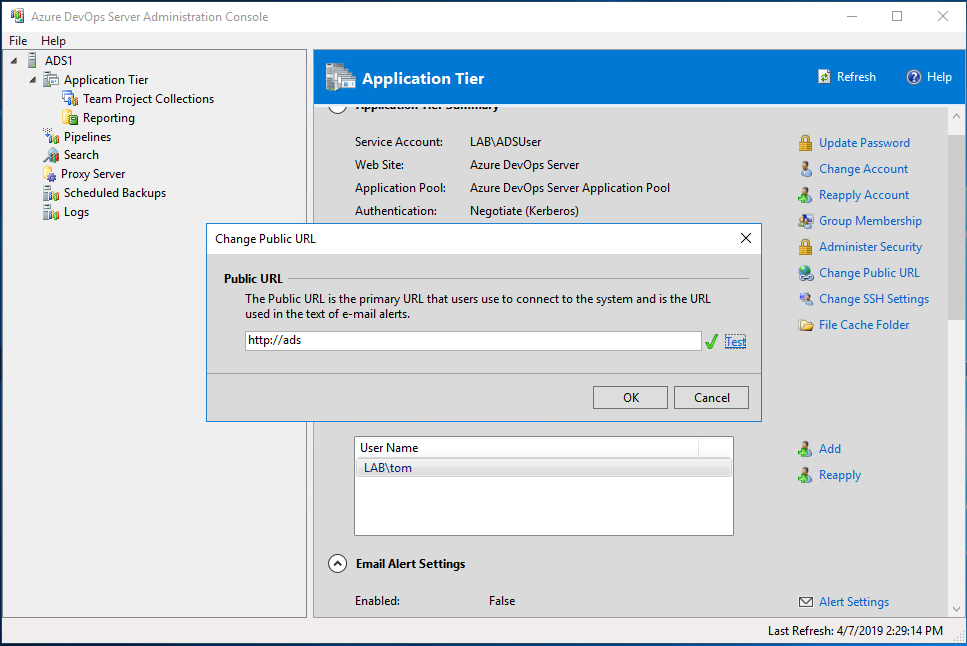Click the Help question mark icon
Screen dimensions: 967x646
tap(913, 77)
